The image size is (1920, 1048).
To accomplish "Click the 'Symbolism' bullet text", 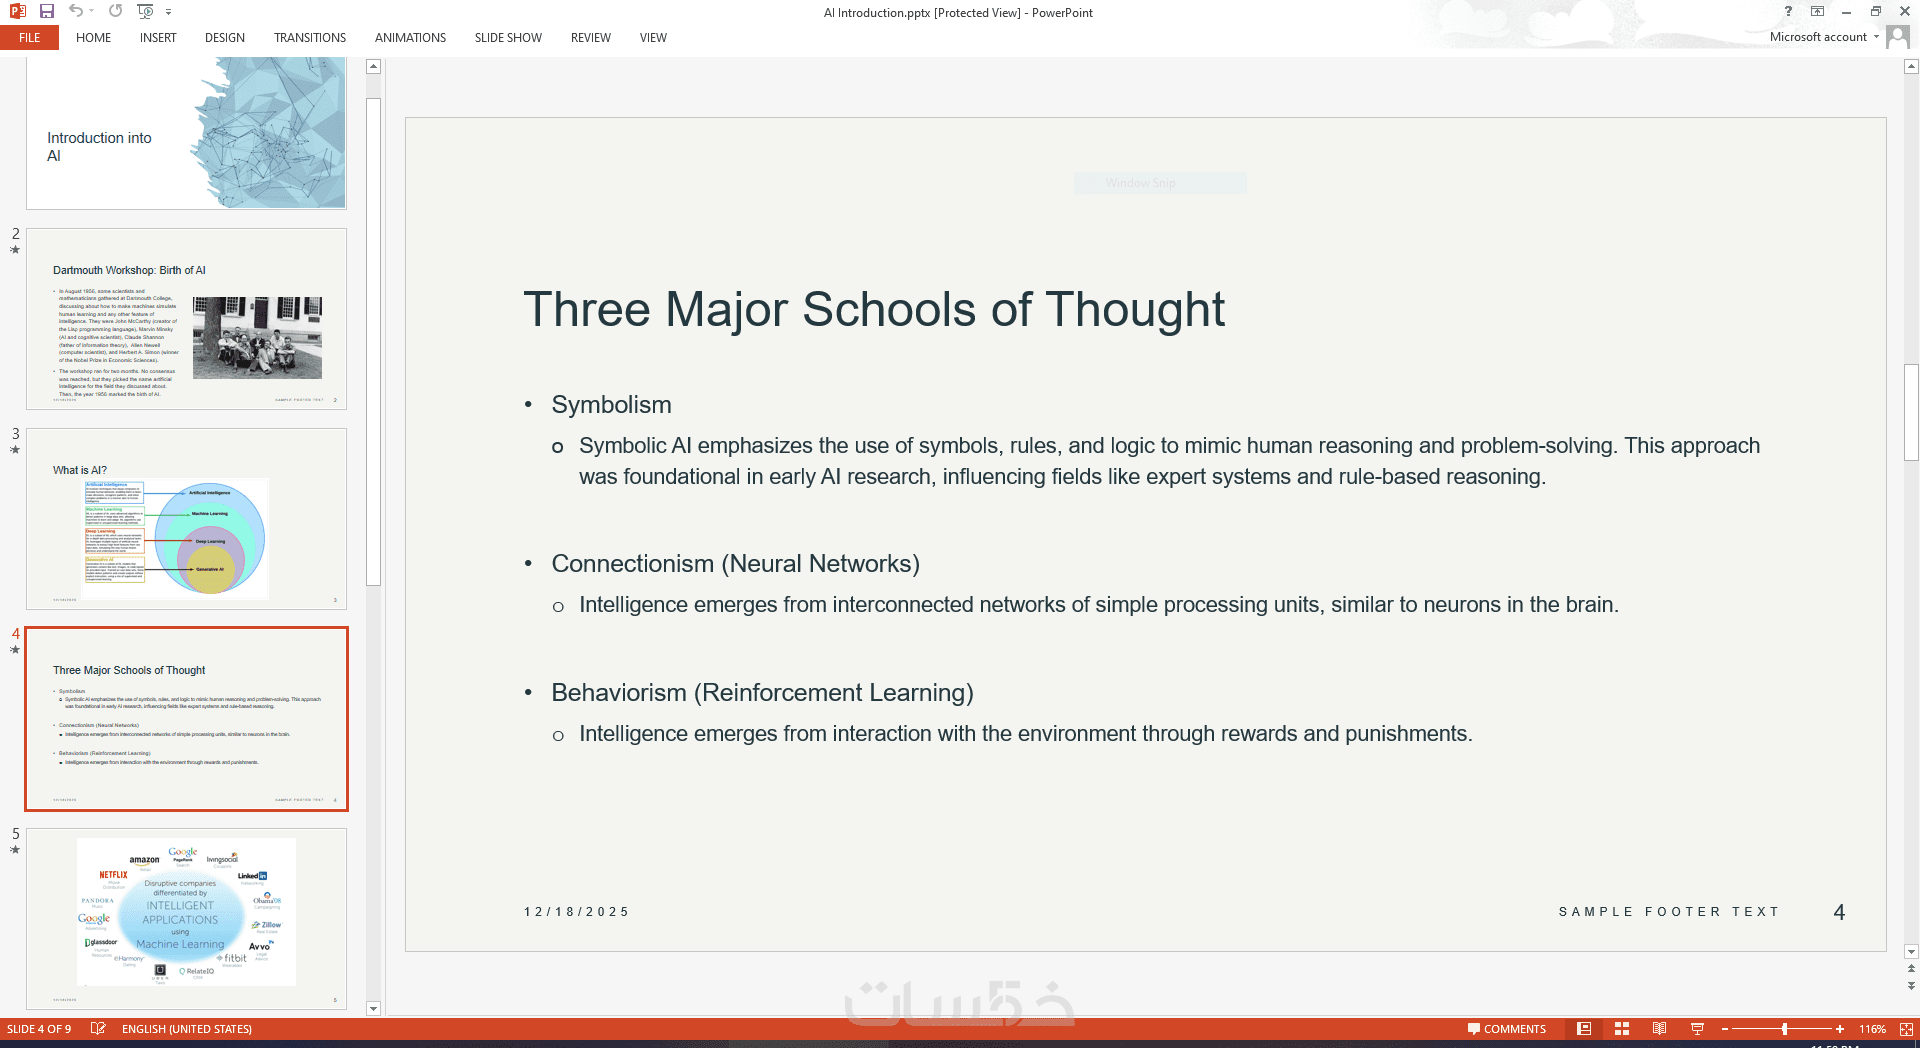I will (611, 405).
